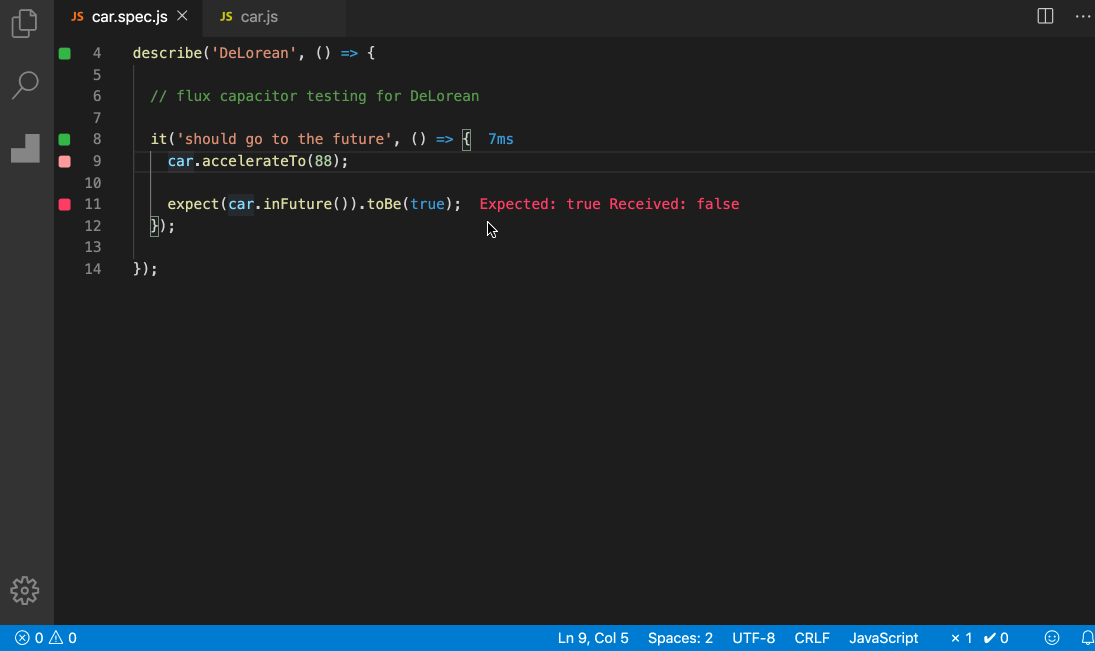Open errors count in status bar
The height and width of the screenshot is (651, 1095).
[x=29, y=638]
